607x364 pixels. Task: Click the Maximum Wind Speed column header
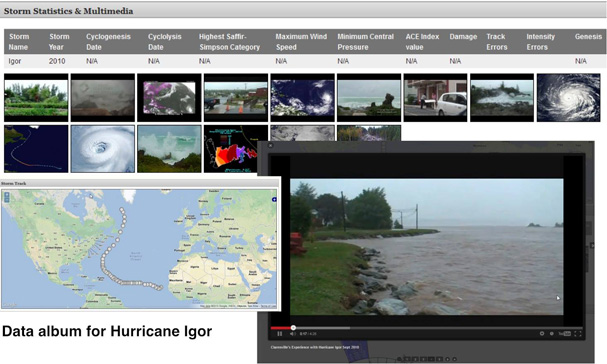tap(301, 42)
